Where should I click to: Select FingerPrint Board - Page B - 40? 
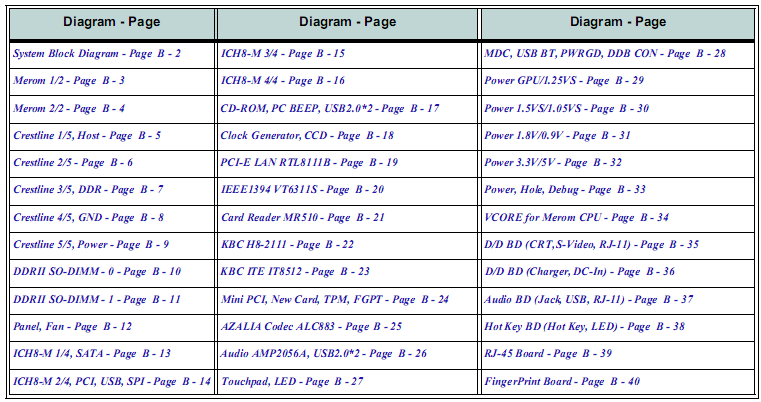[x=562, y=382]
